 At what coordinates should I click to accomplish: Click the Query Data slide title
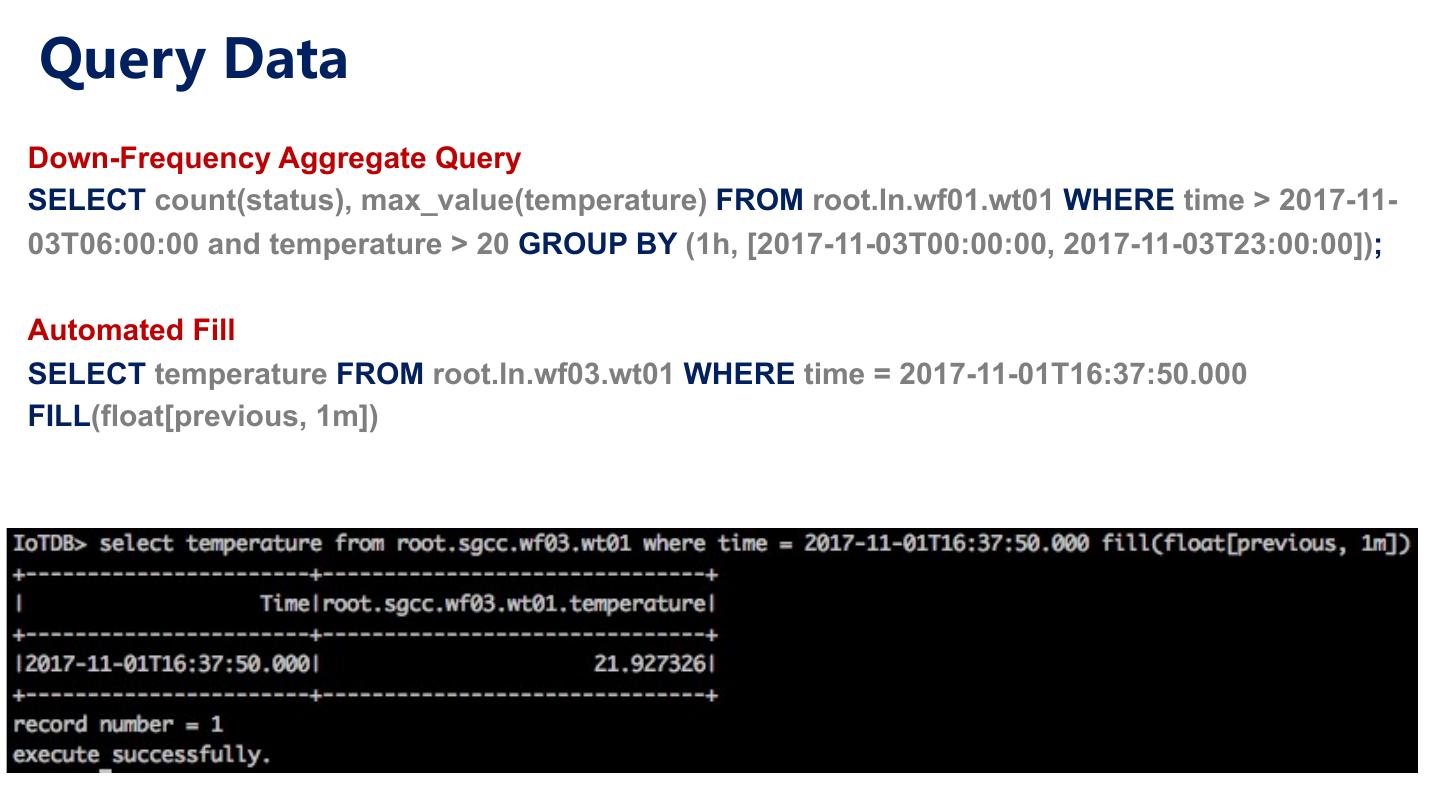[193, 59]
